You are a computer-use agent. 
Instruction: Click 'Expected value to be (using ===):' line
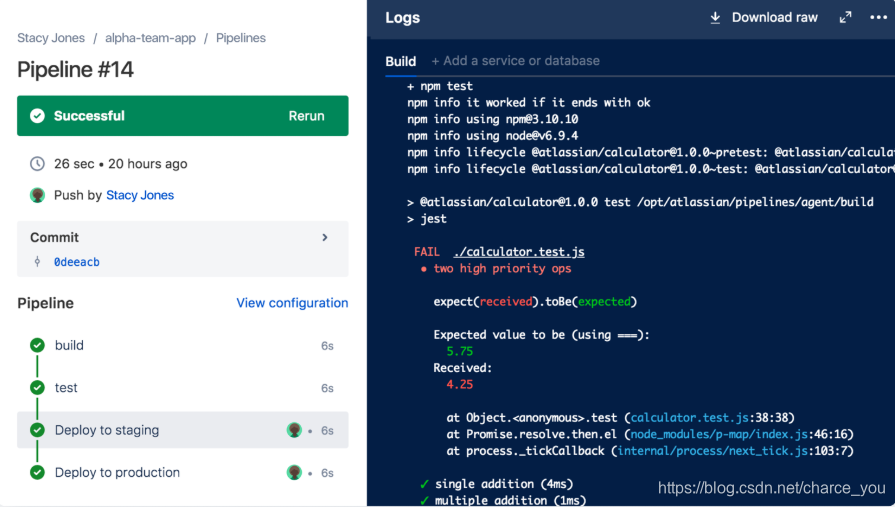coord(542,335)
